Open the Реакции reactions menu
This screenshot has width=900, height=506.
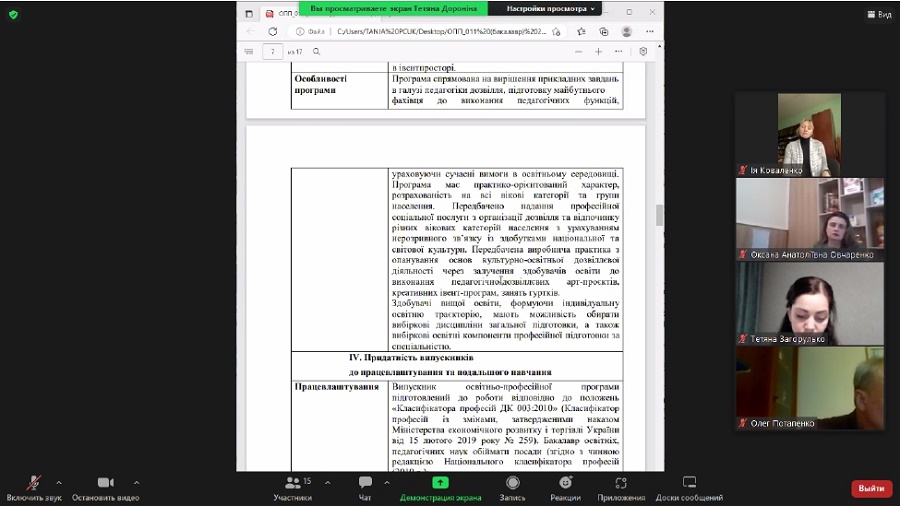coord(565,487)
